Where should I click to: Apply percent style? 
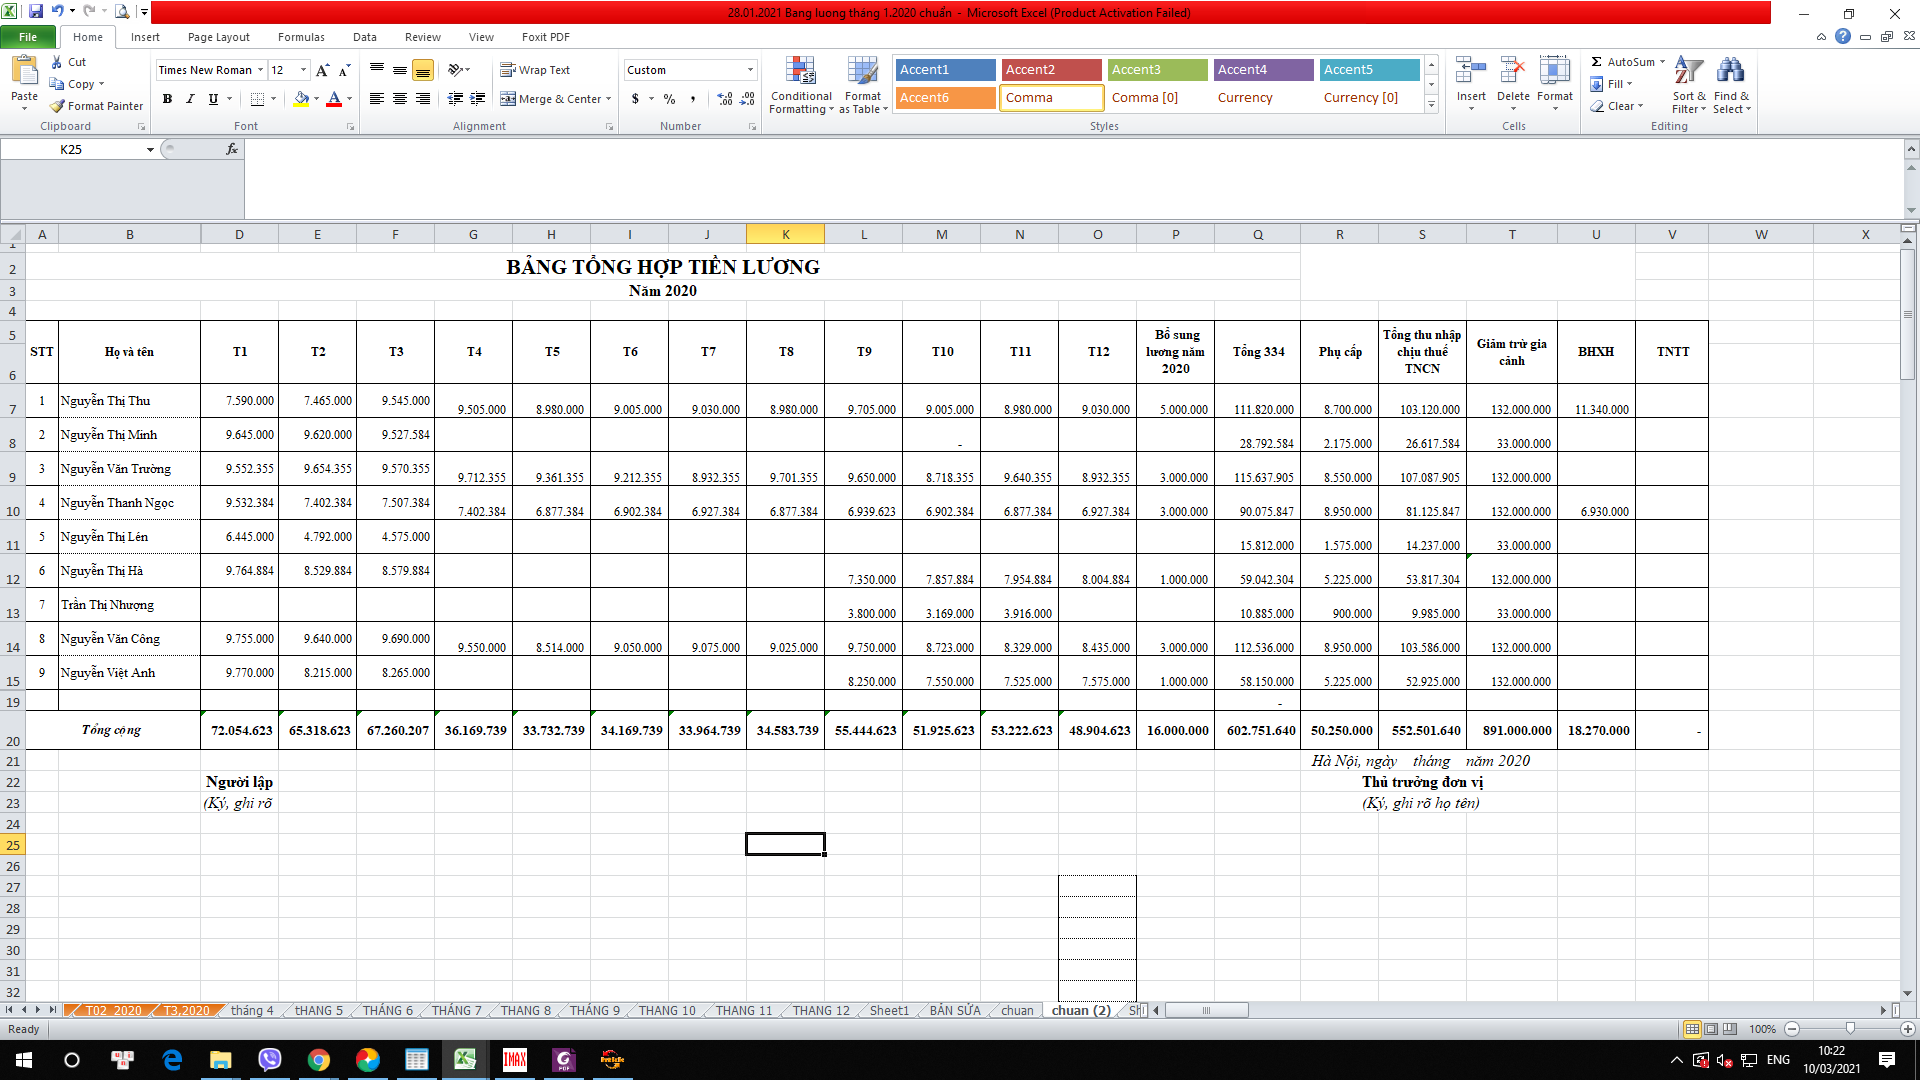tap(669, 99)
